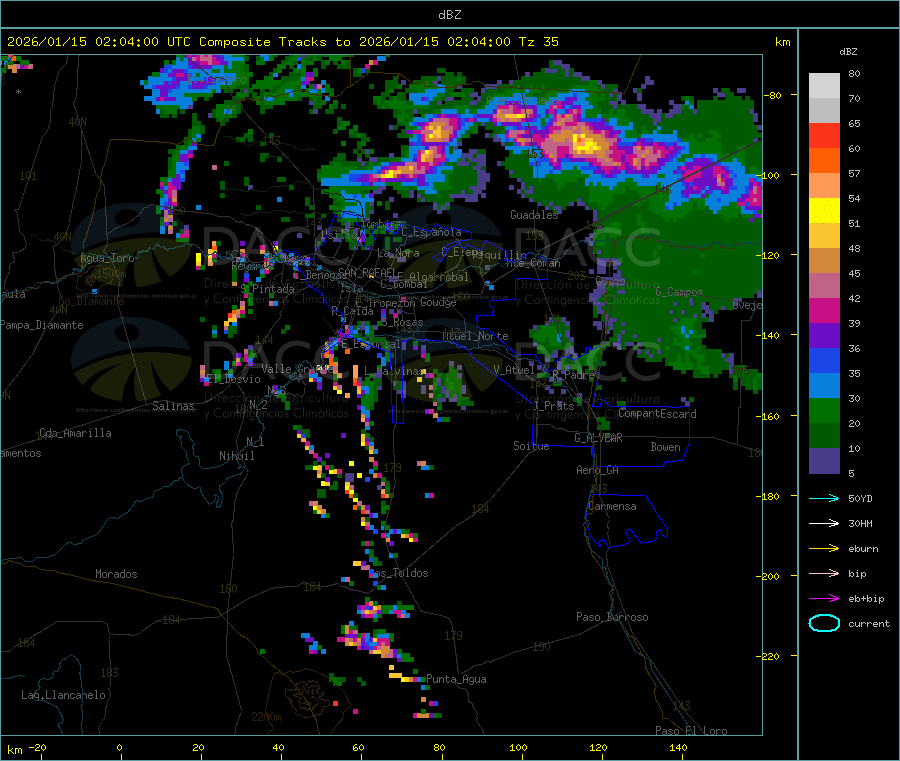The image size is (900, 761).
Task: Click the 'Morados' map label
Action: coord(116,574)
